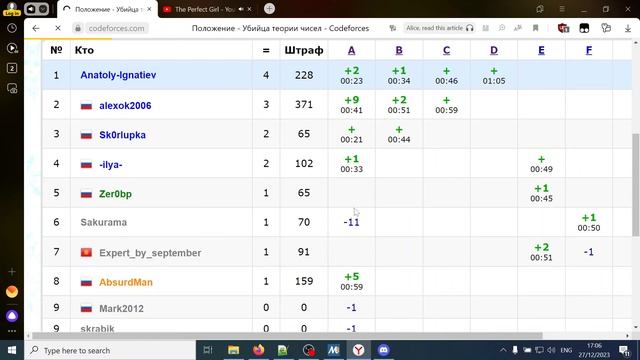Open a new tab with the plus button
Viewport: 640px width, 360px height.
(x=269, y=9)
